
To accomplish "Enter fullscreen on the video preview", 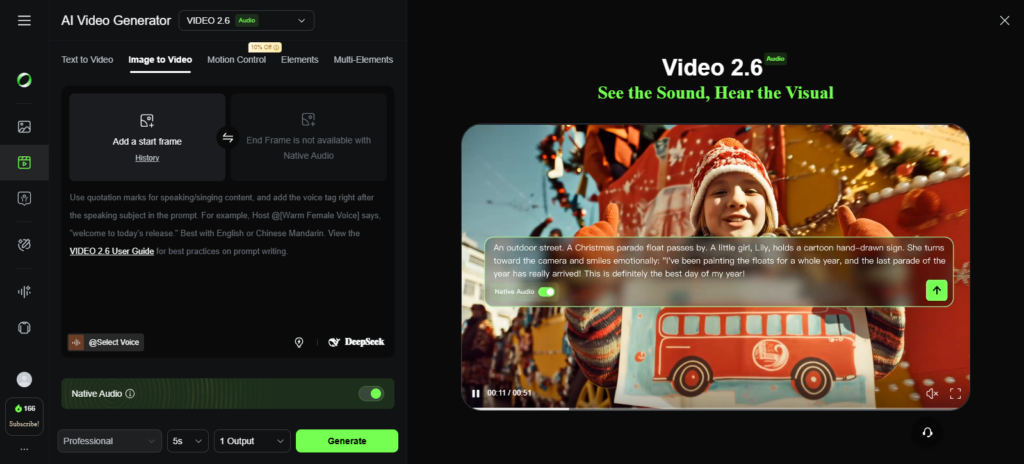I will (x=955, y=393).
